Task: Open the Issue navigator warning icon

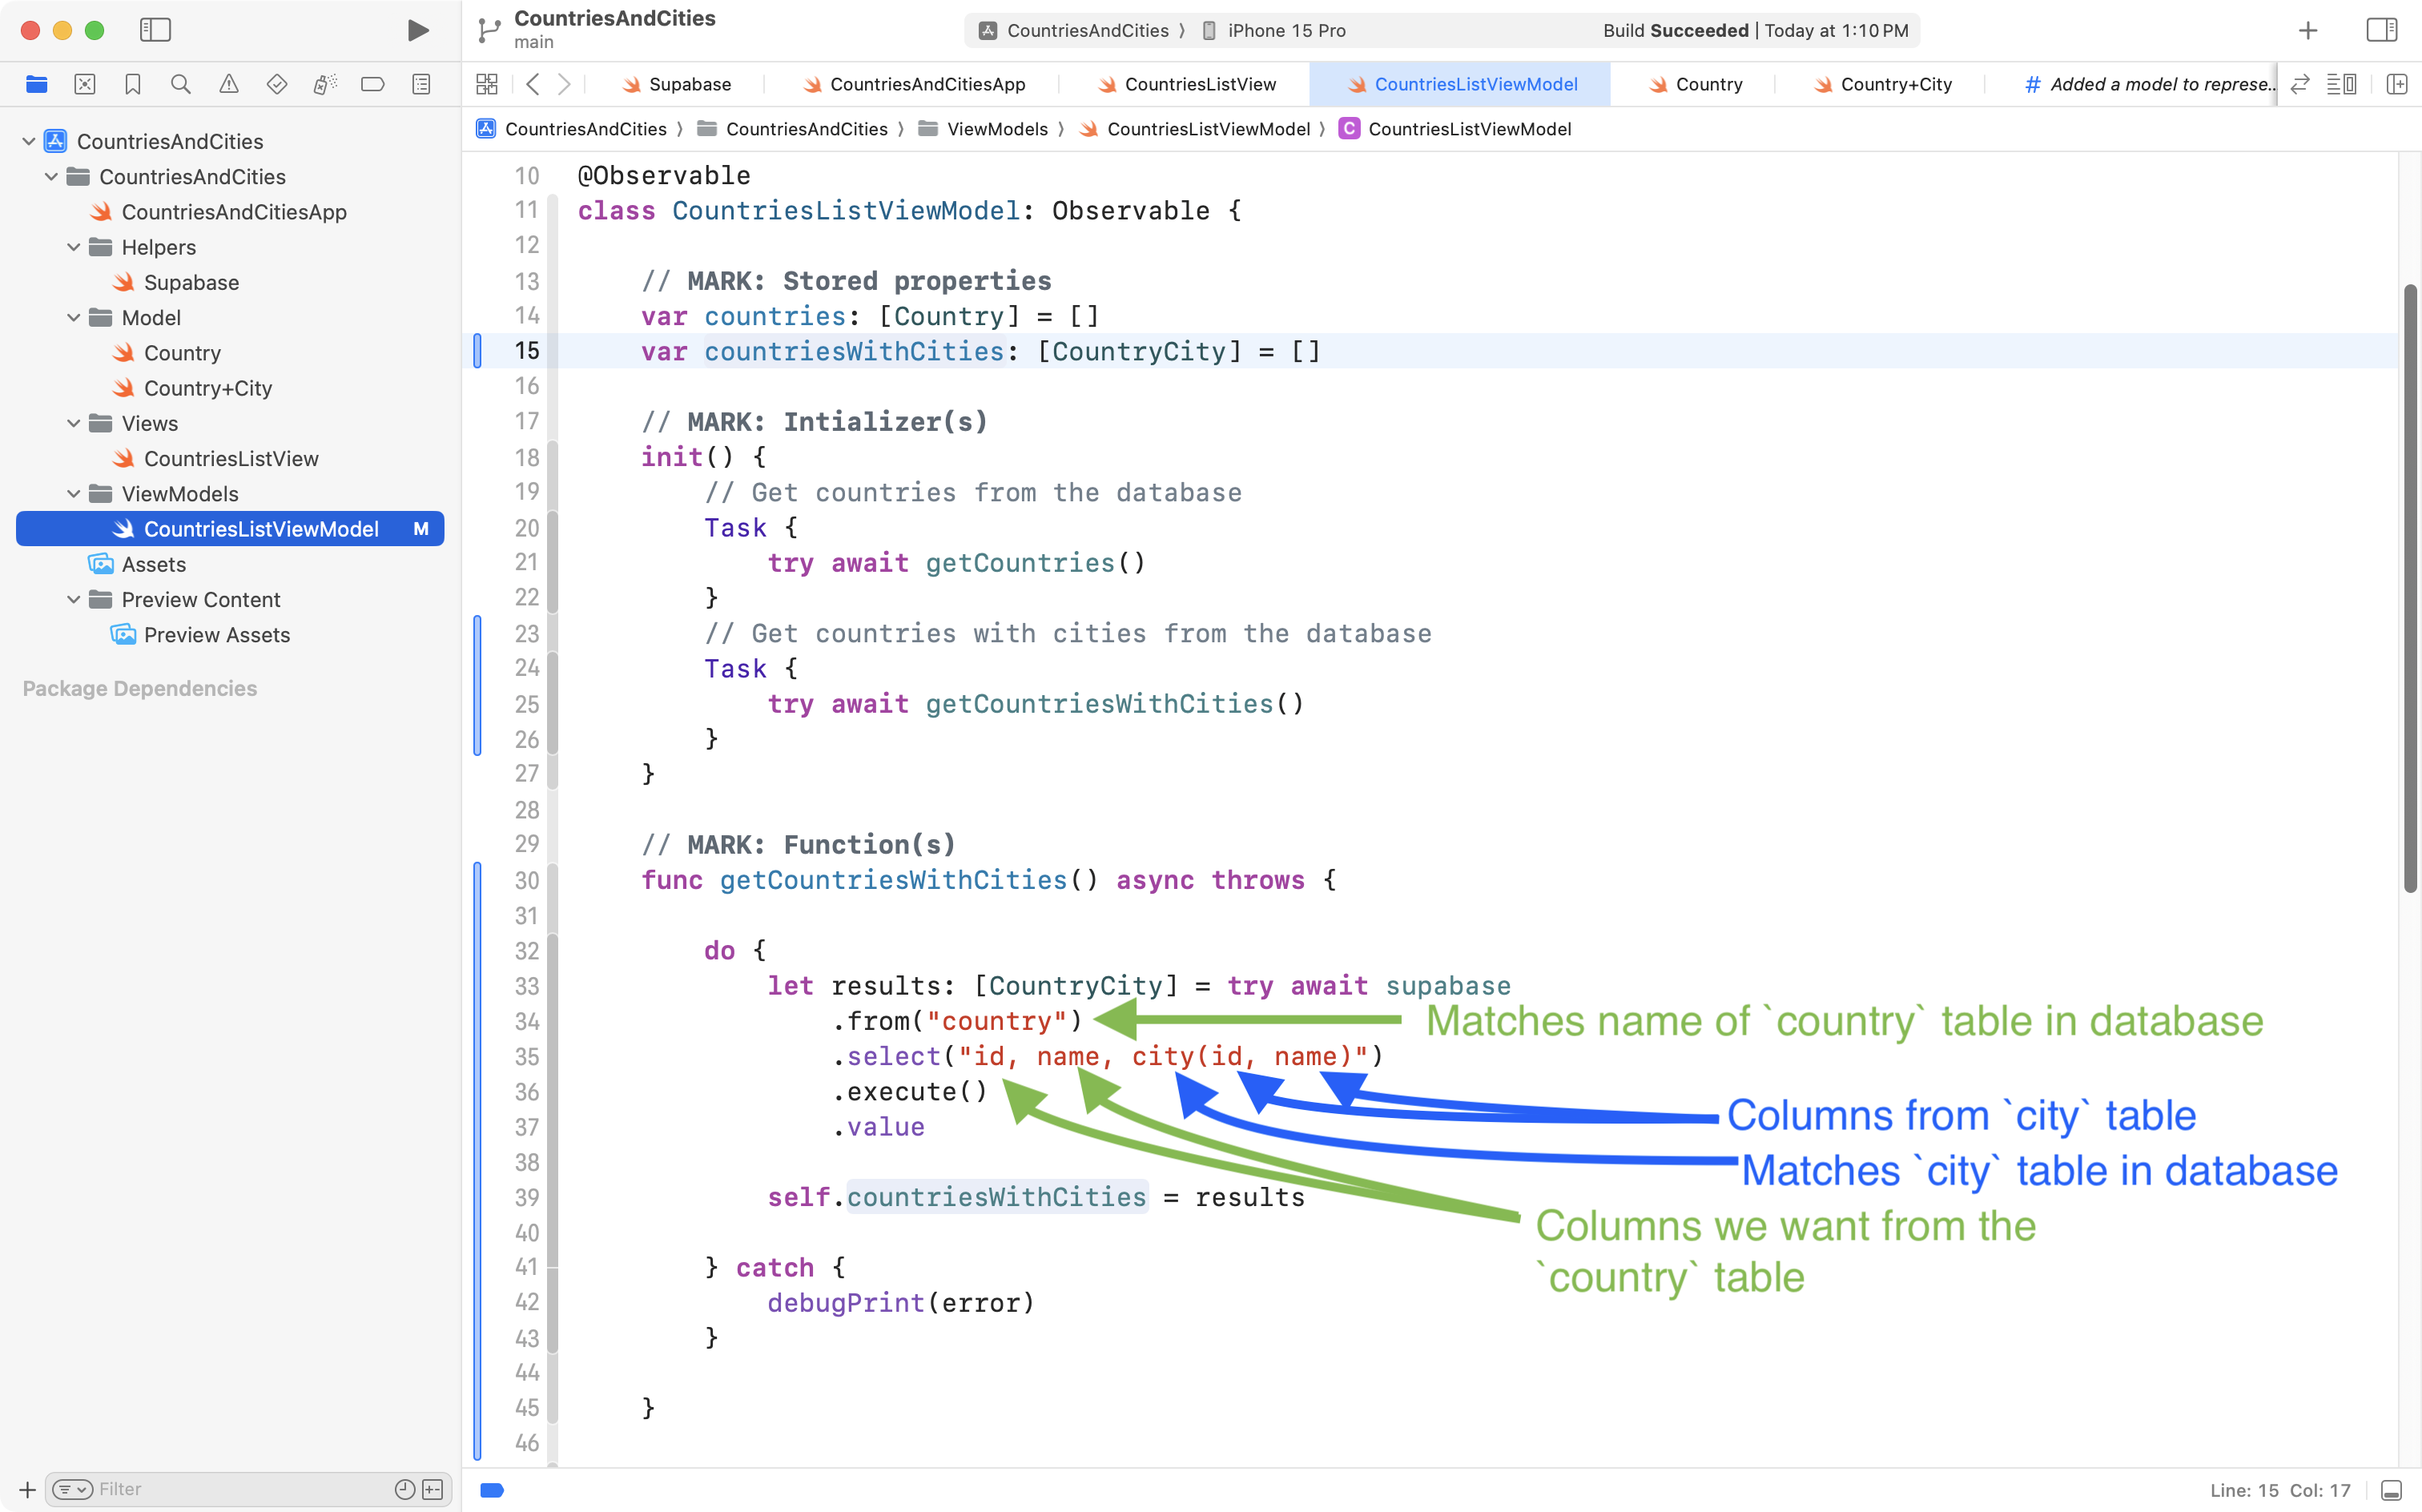Action: [x=229, y=85]
